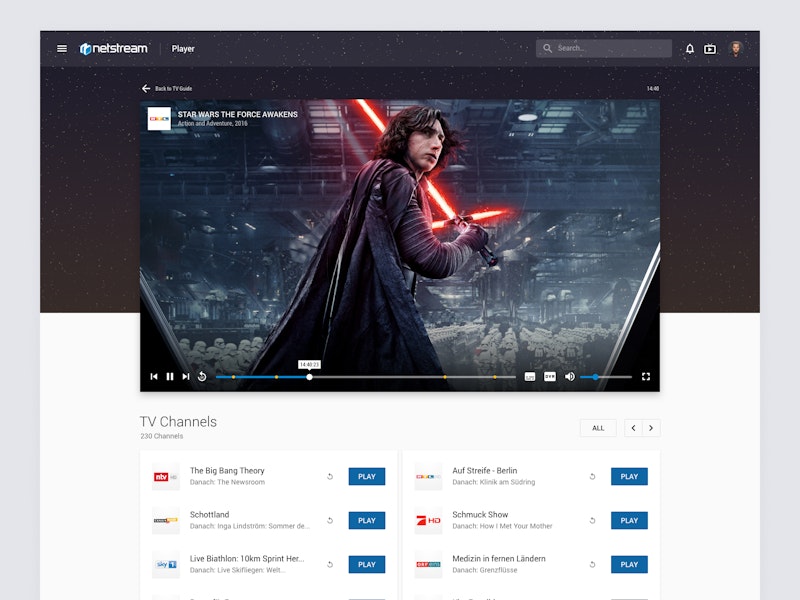Click the ntv HD channel logo

[166, 477]
